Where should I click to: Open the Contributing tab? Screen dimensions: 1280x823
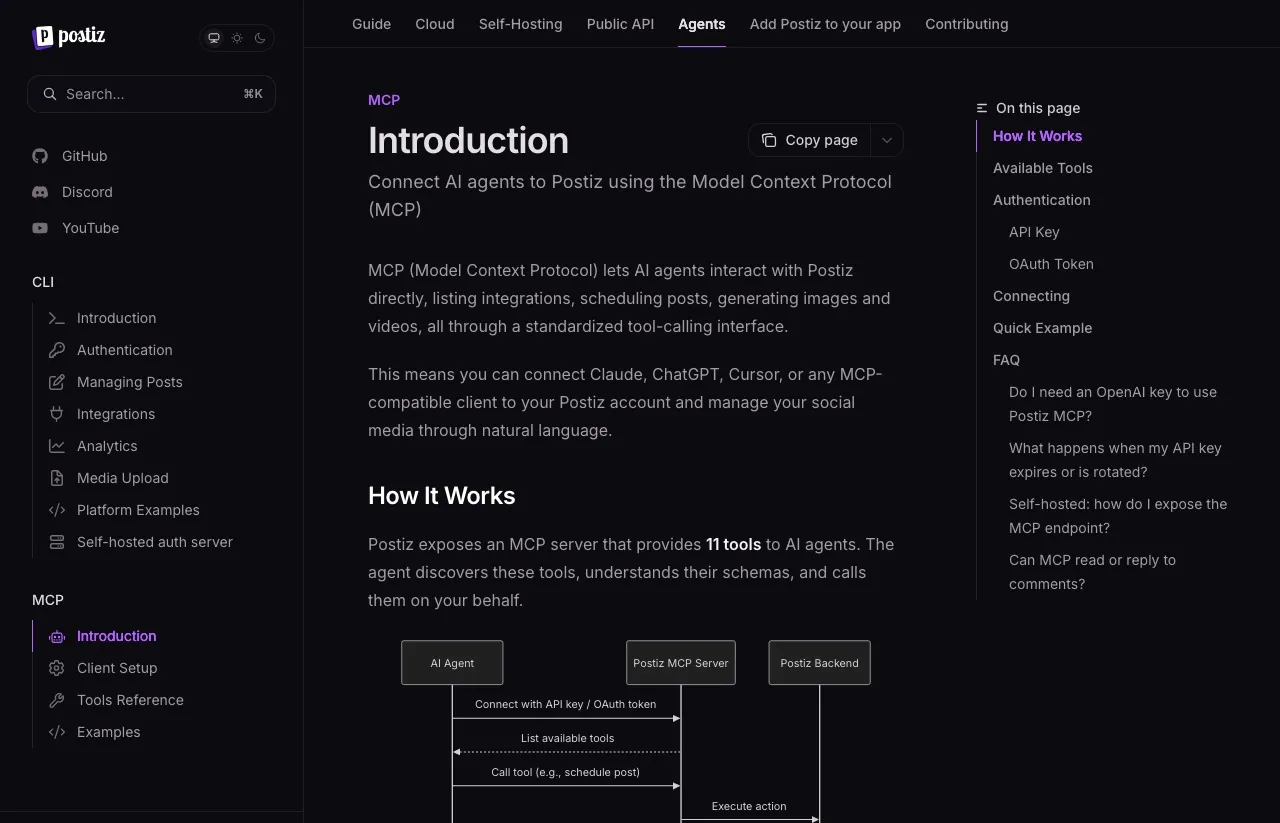pos(967,24)
